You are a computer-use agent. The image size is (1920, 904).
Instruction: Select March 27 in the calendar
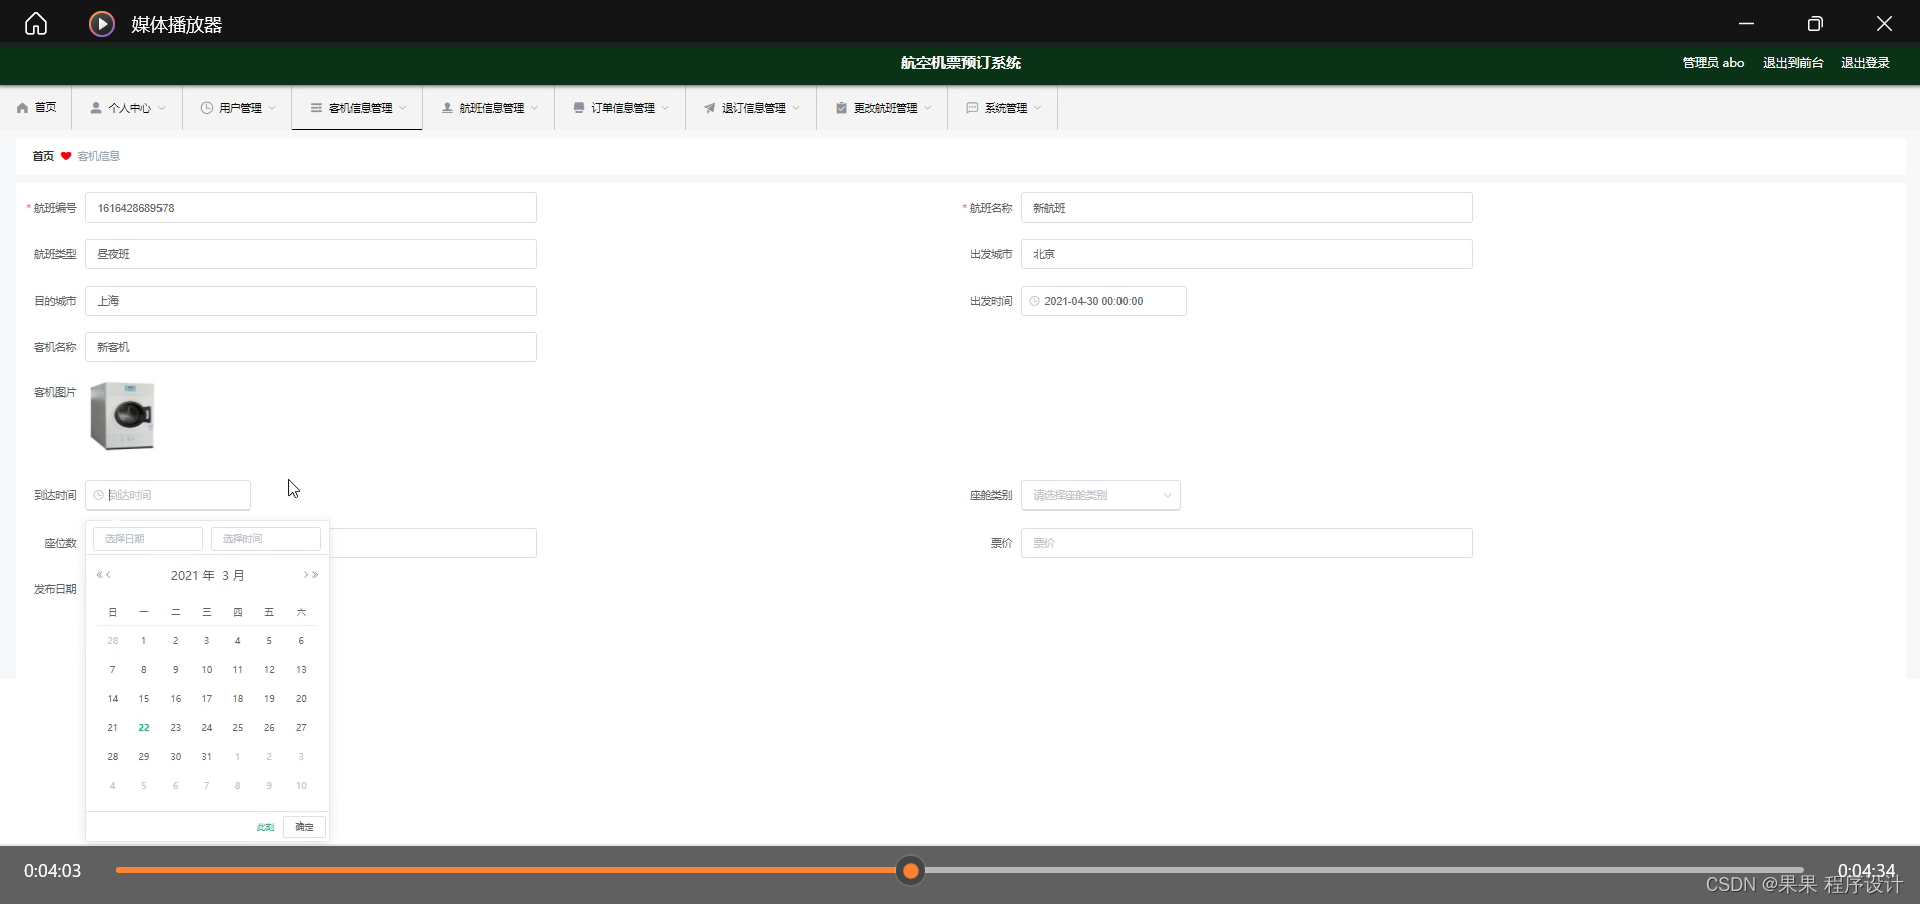pos(301,728)
